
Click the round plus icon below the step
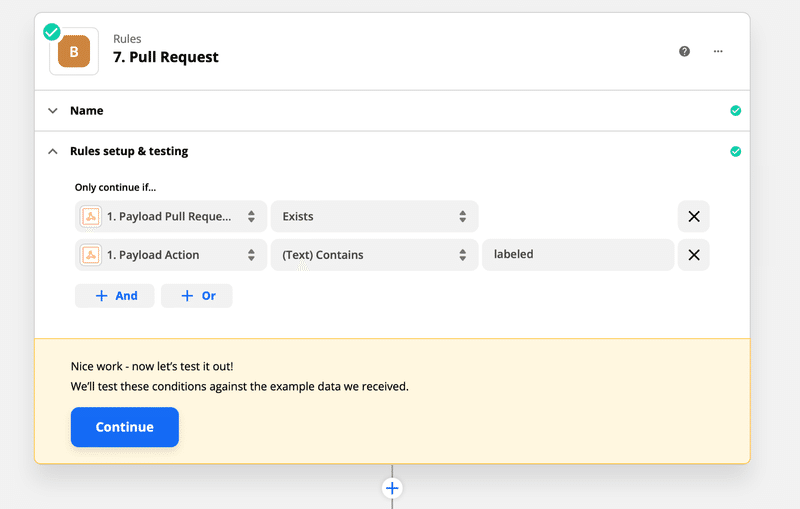(x=392, y=488)
